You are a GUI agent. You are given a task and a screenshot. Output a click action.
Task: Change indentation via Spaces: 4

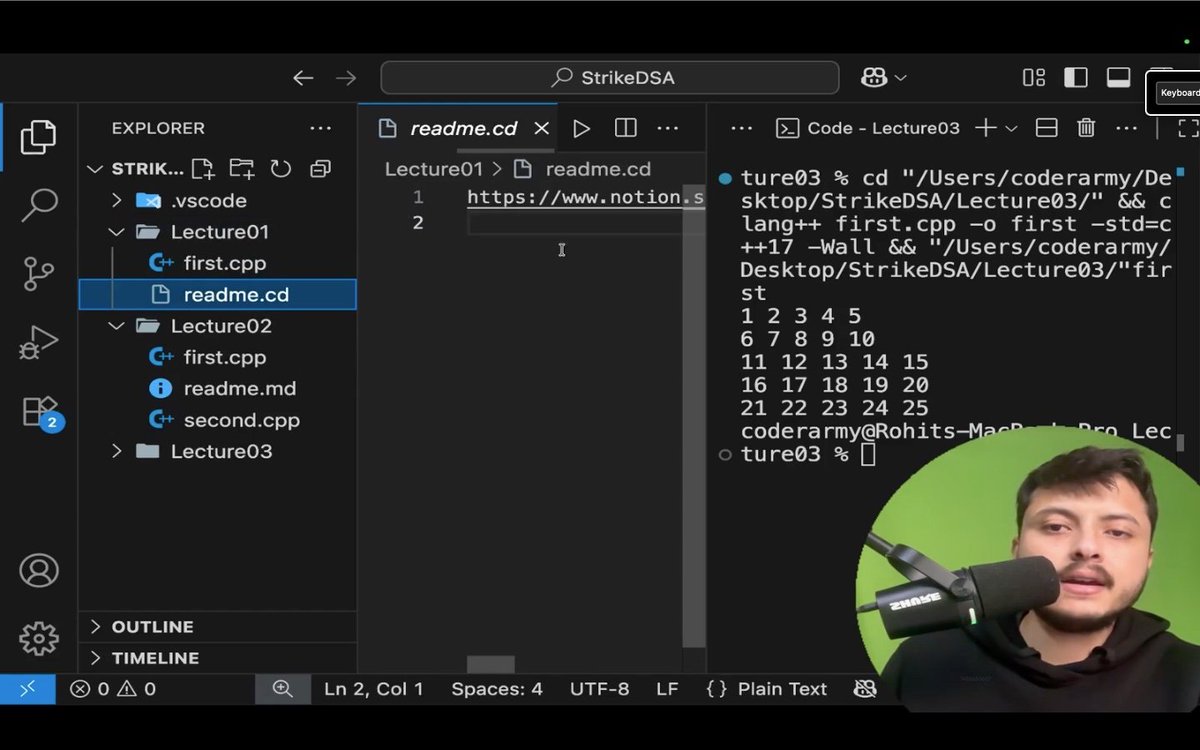tap(497, 689)
